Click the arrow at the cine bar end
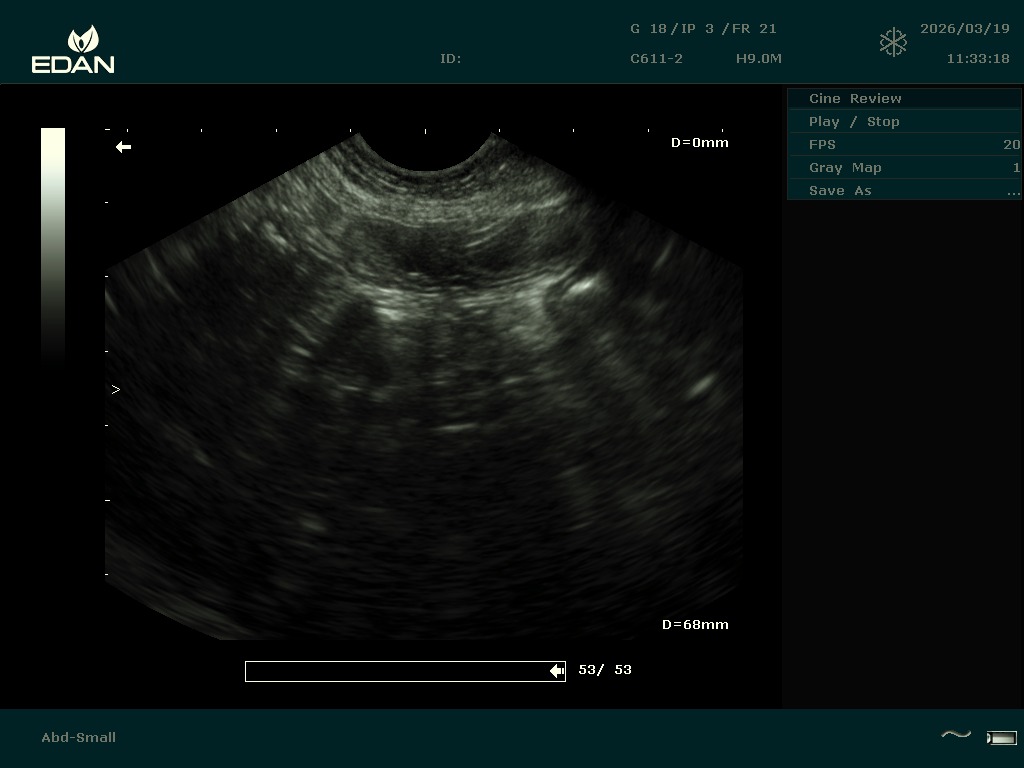This screenshot has width=1024, height=768. point(557,671)
